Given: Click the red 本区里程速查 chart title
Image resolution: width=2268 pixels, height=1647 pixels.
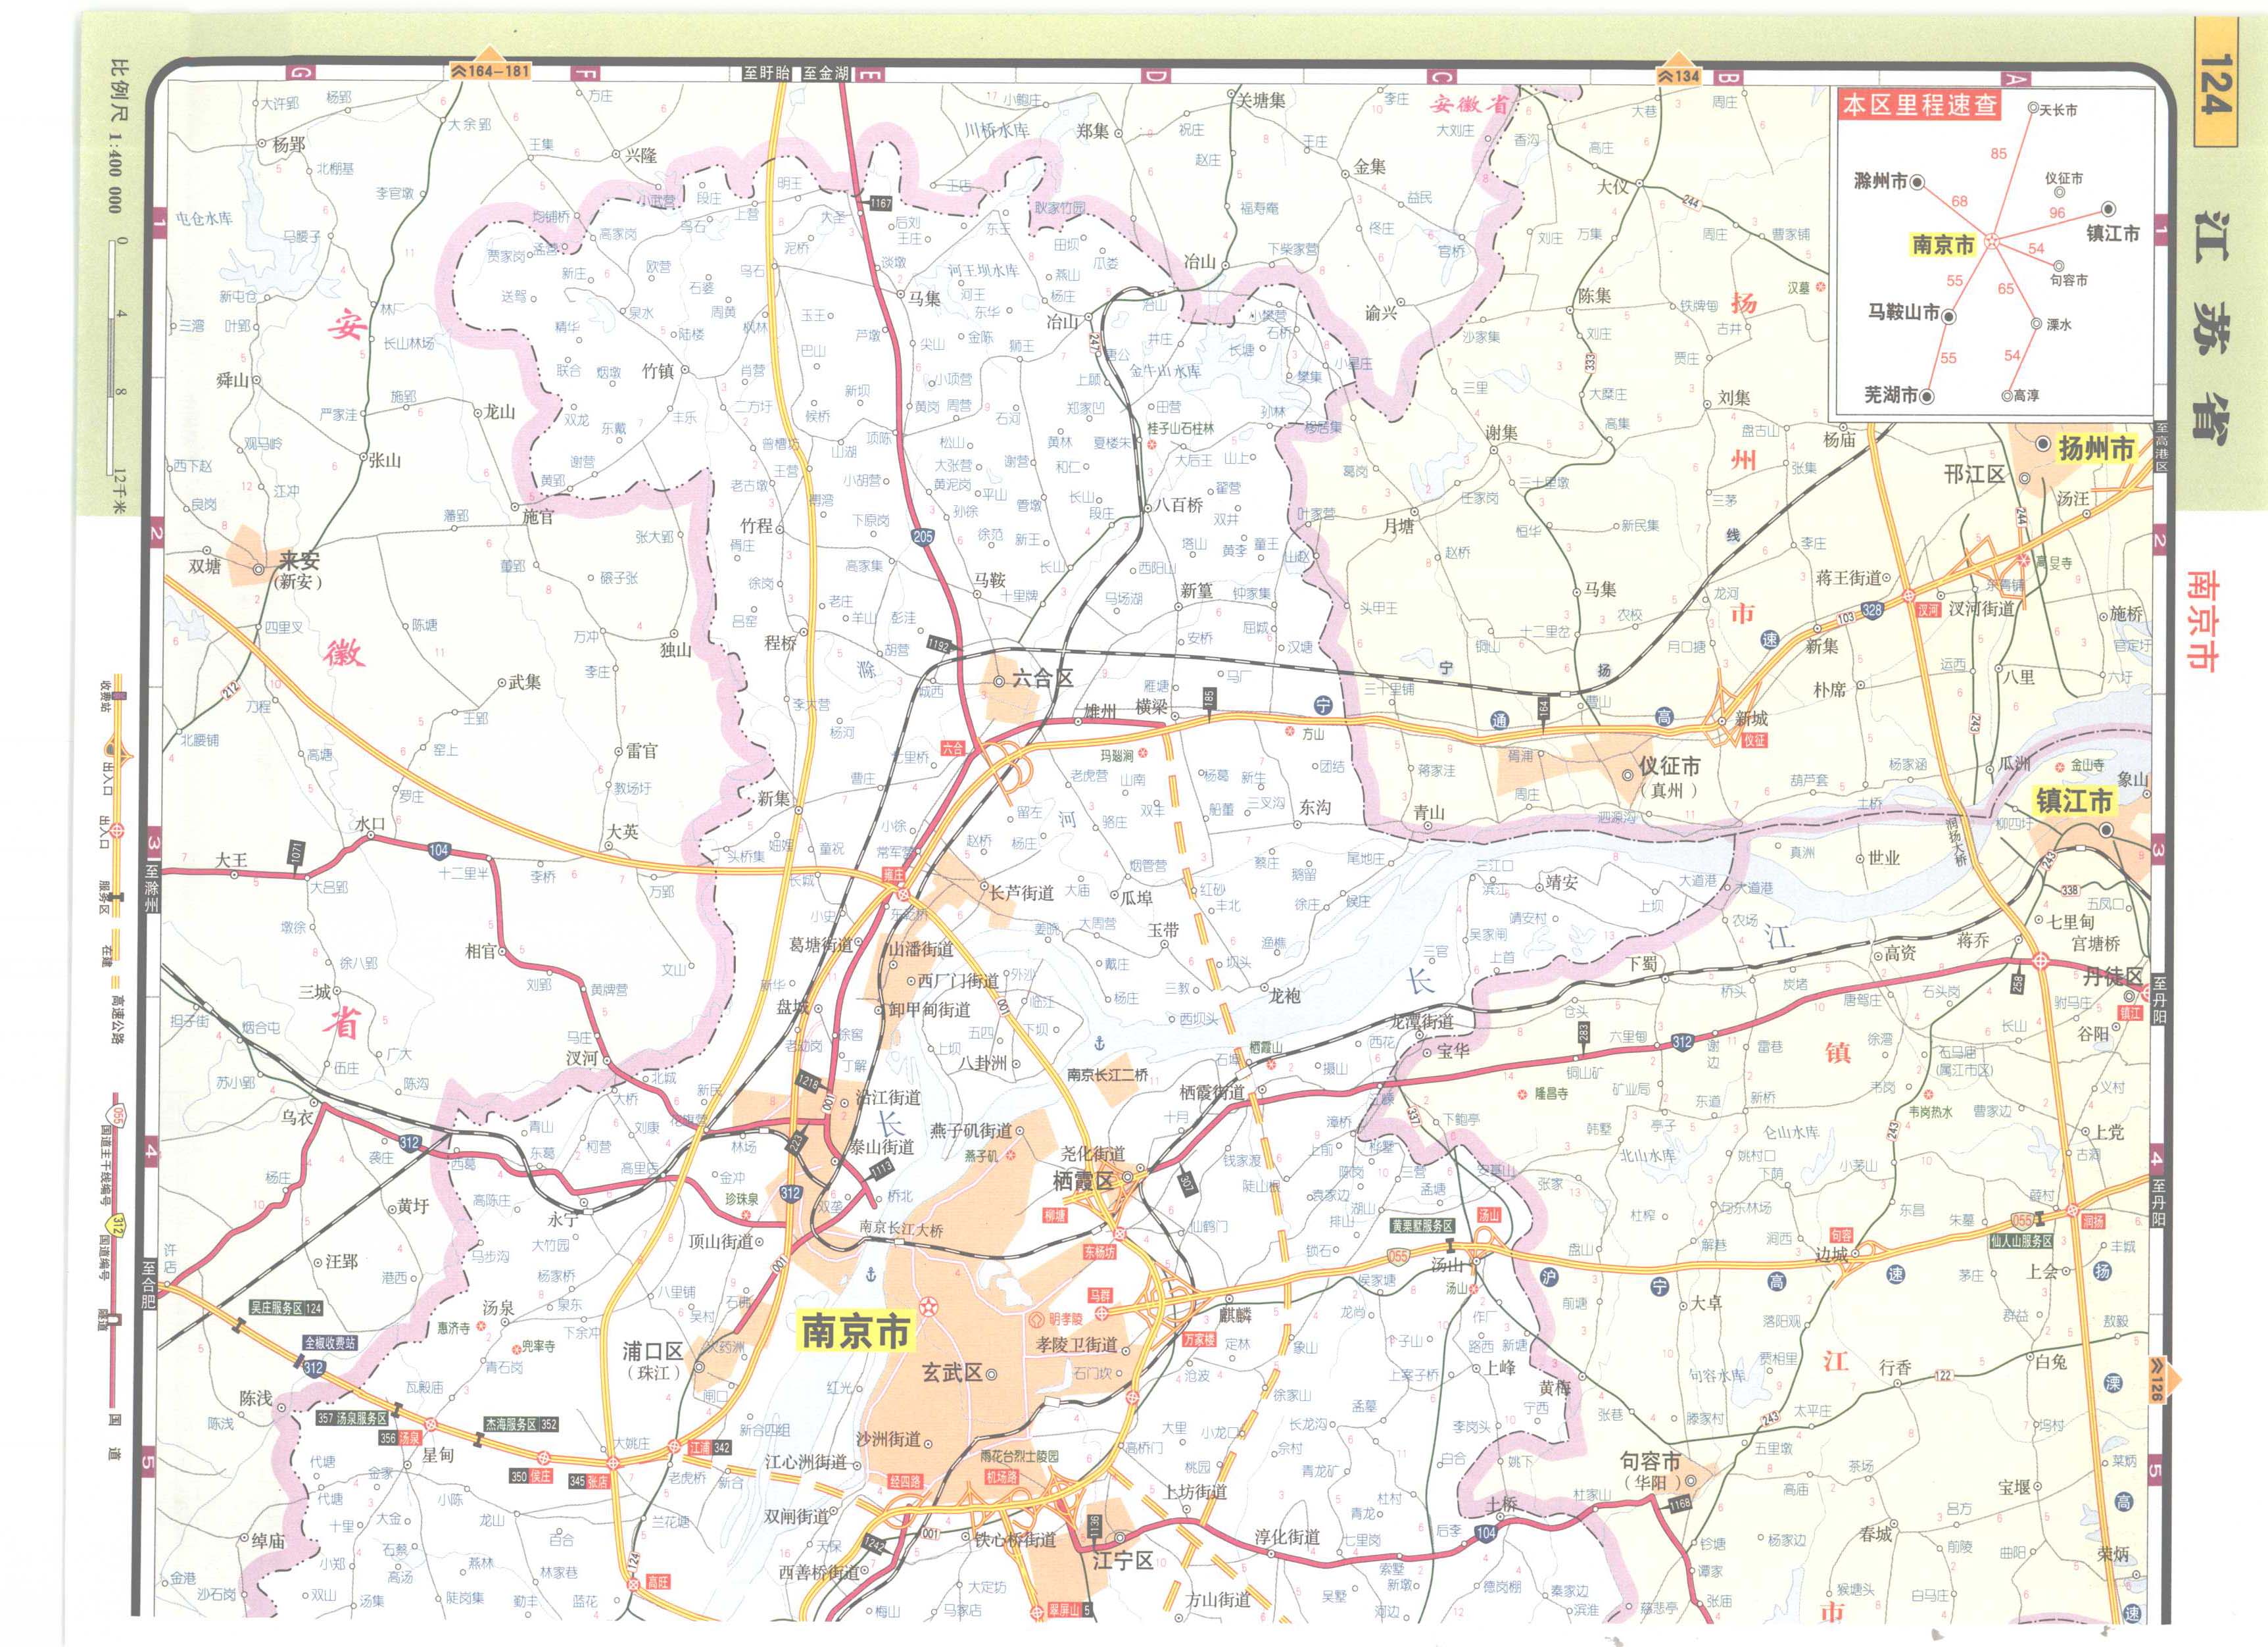Looking at the screenshot, I should [1920, 105].
